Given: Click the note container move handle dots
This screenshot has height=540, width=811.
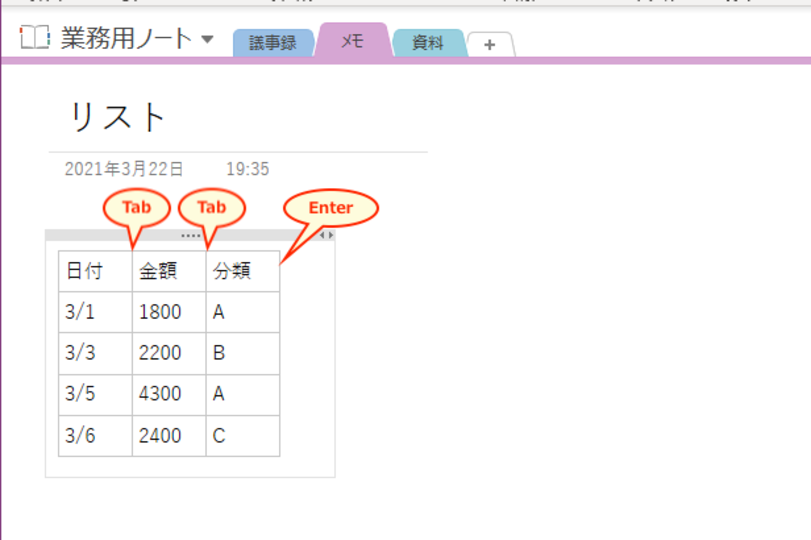Looking at the screenshot, I should (x=190, y=235).
